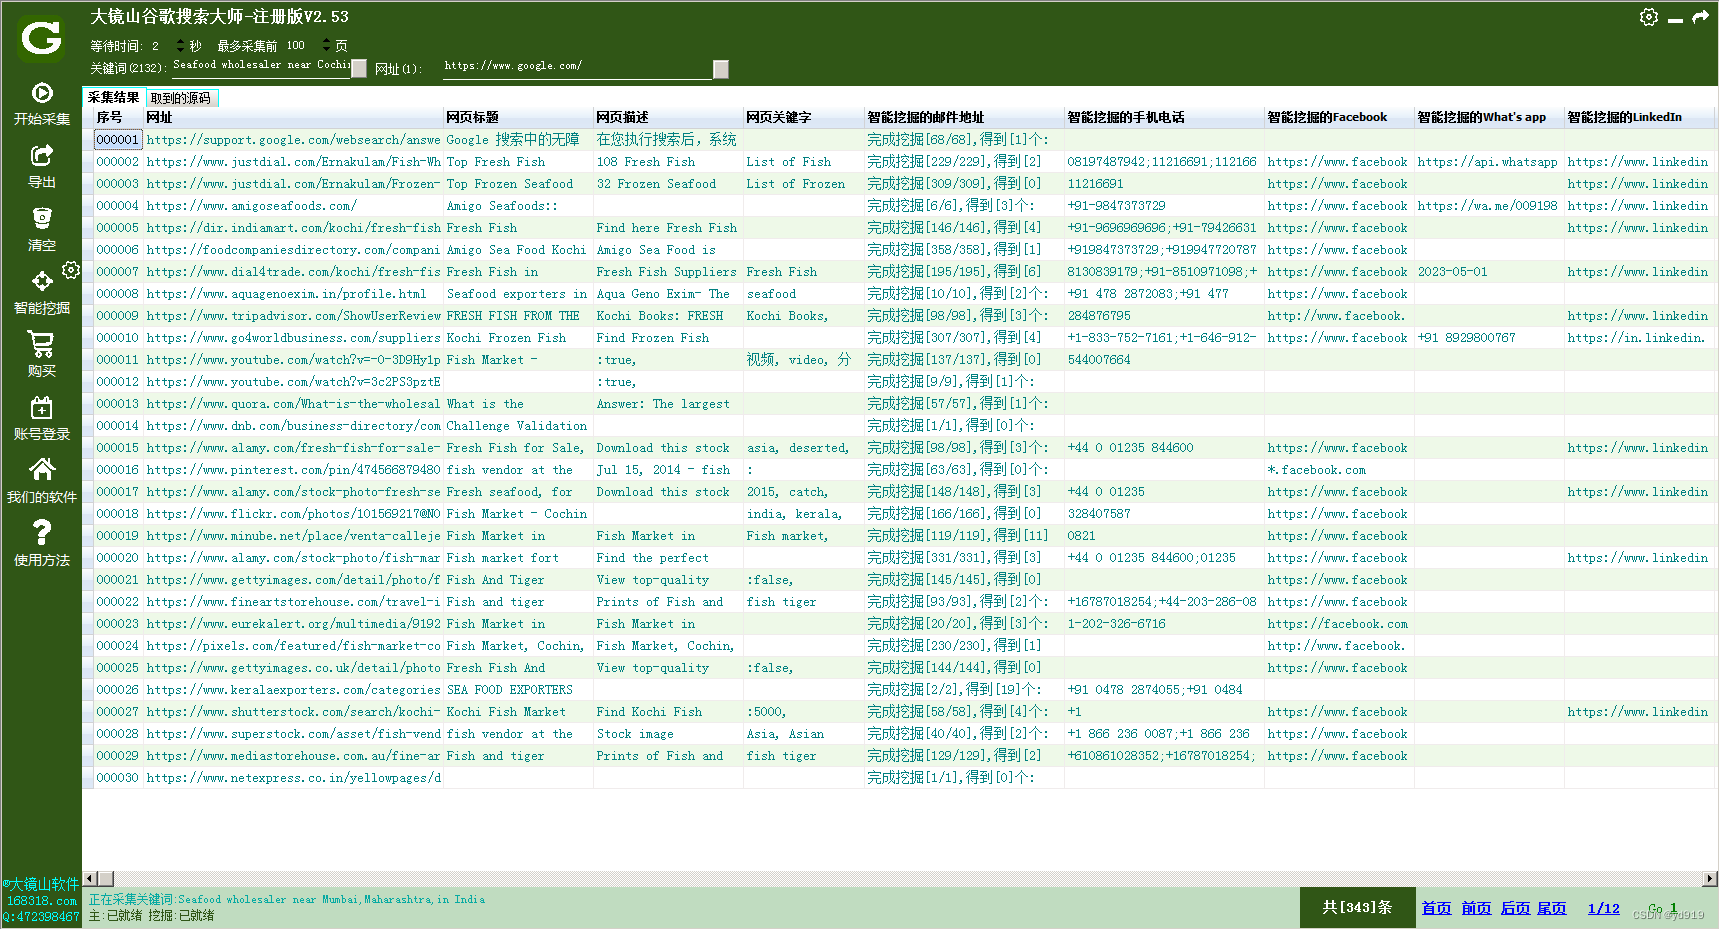Minimize the window with the dash icon
This screenshot has height=930, width=1720.
(x=1675, y=20)
